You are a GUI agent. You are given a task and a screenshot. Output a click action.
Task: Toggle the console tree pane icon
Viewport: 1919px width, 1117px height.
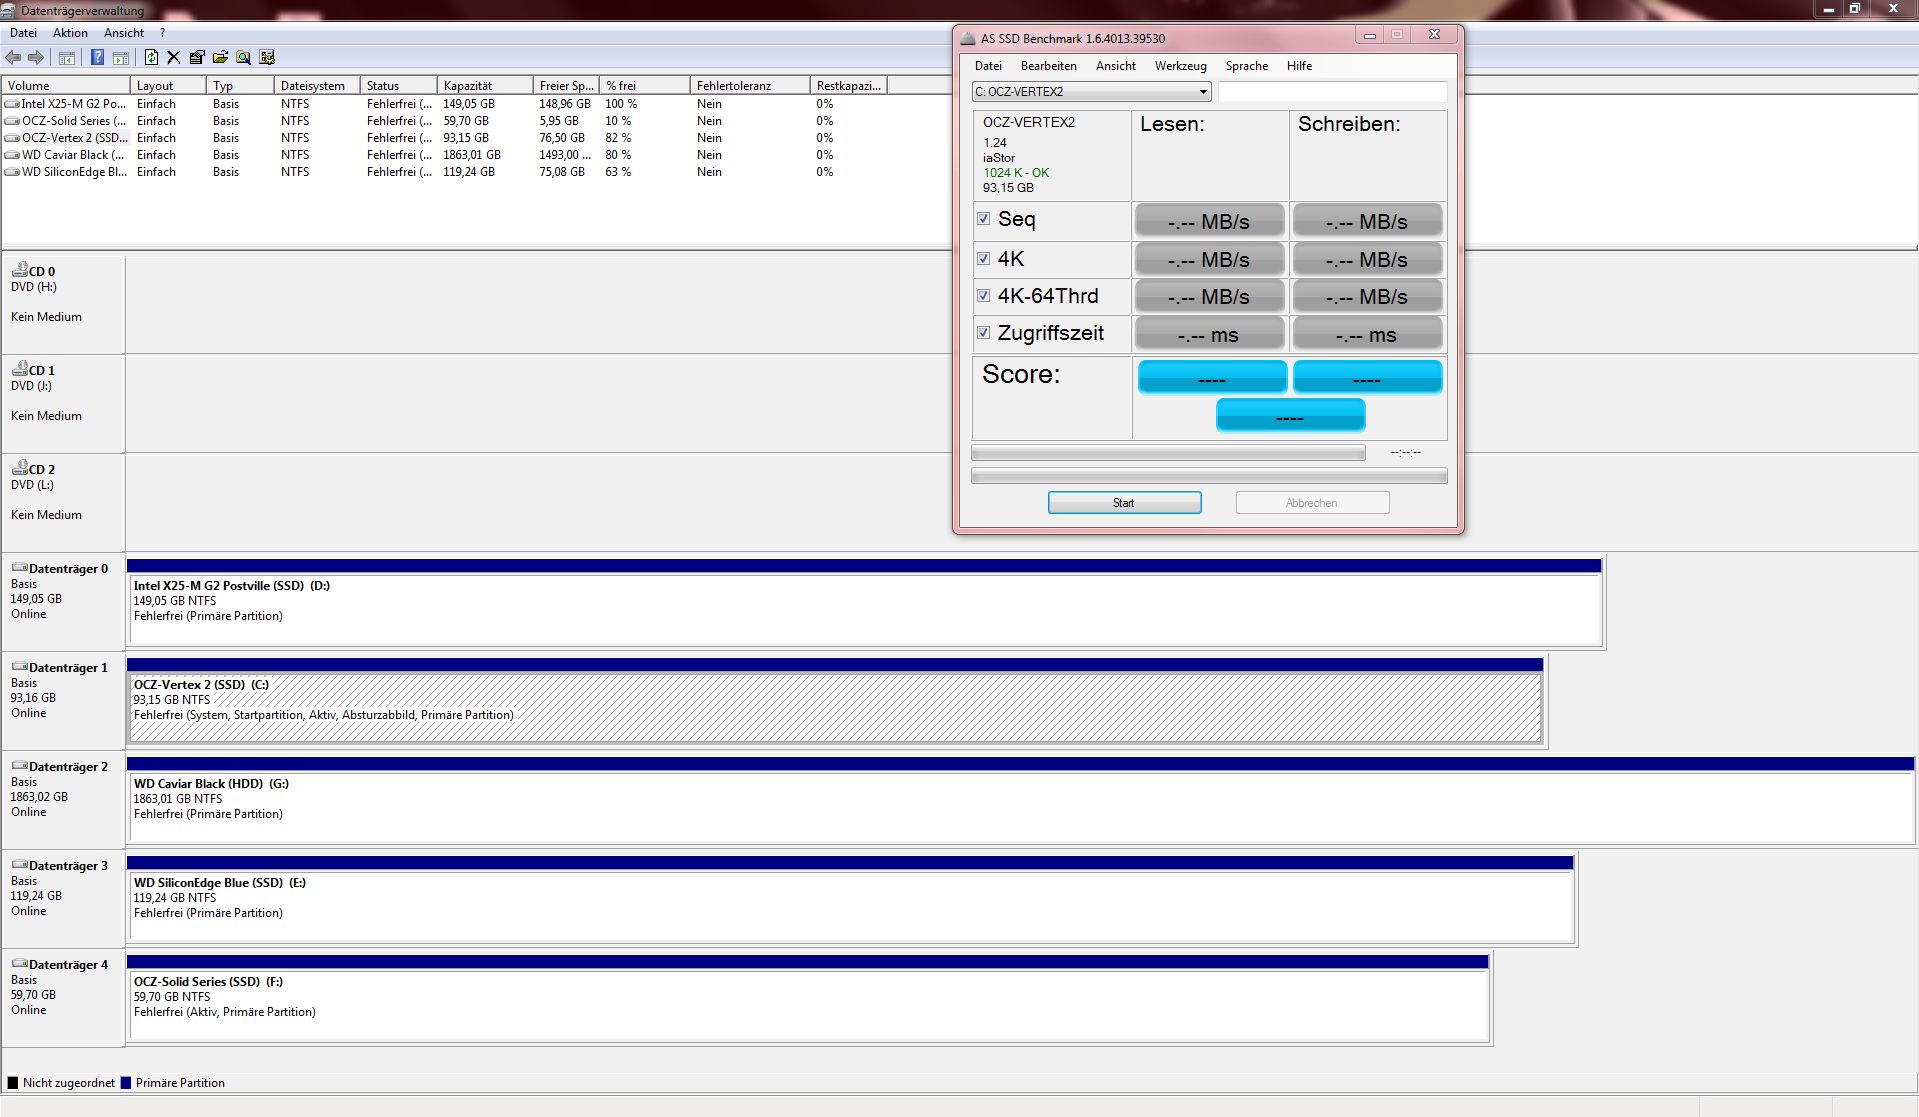[67, 58]
